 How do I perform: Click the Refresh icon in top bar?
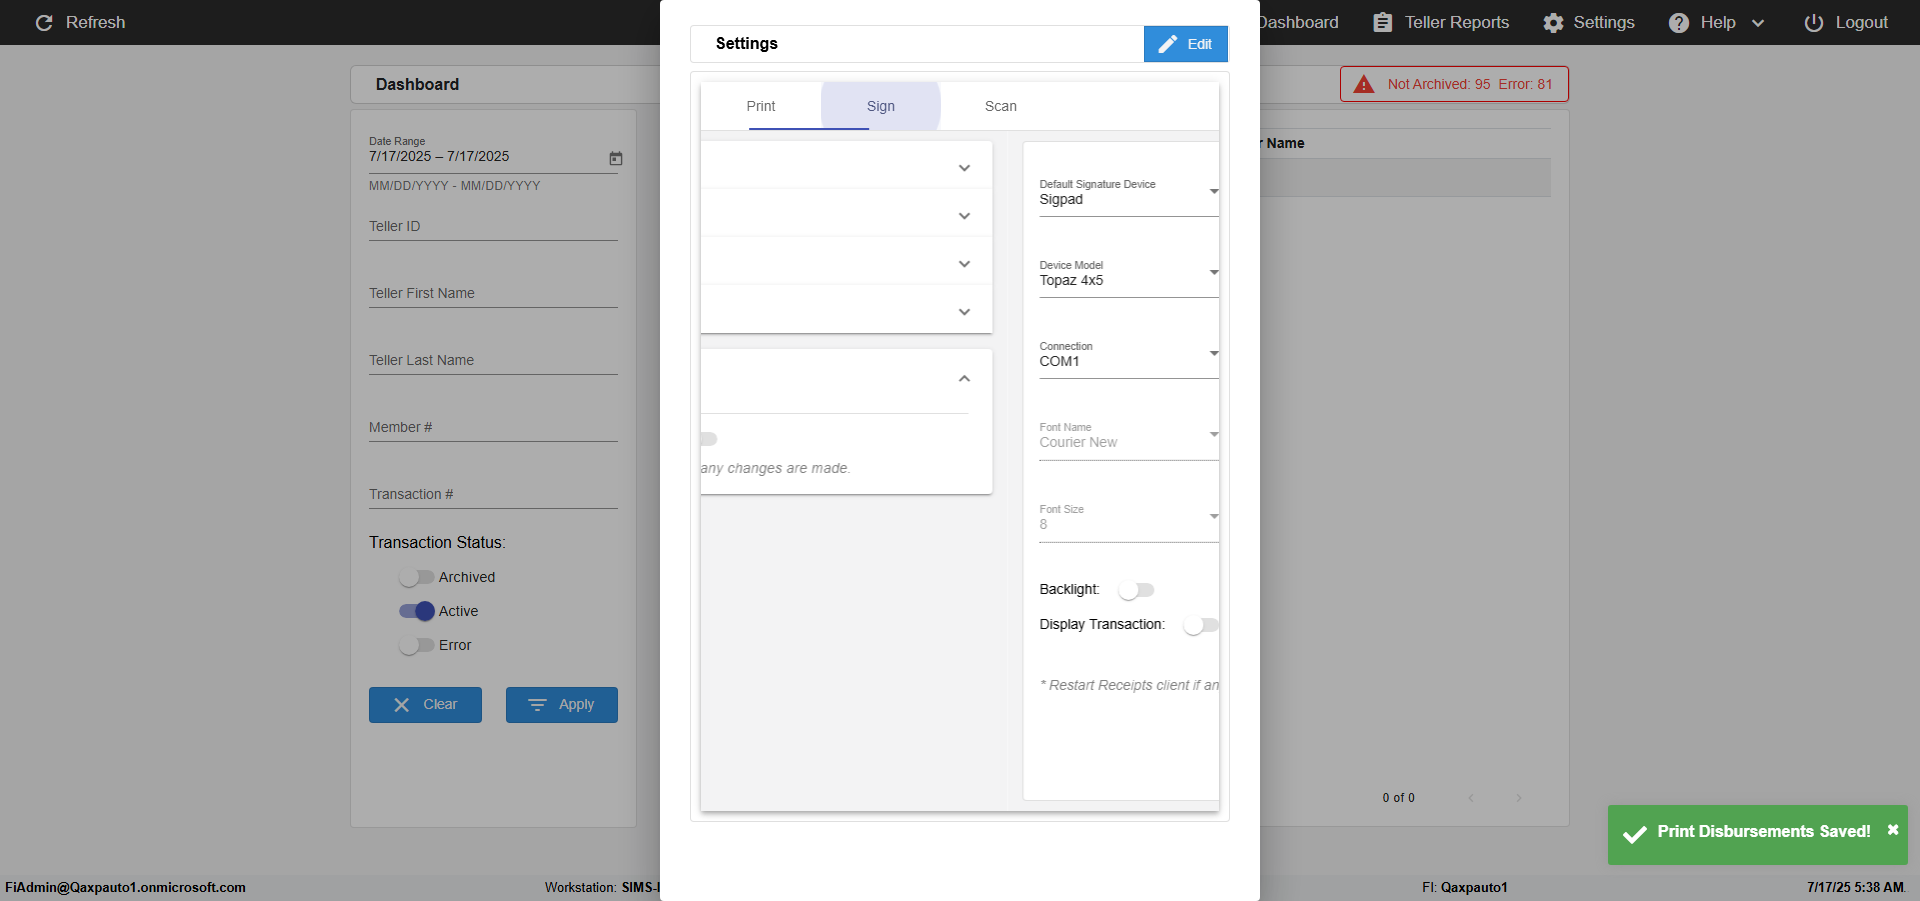pos(44,22)
